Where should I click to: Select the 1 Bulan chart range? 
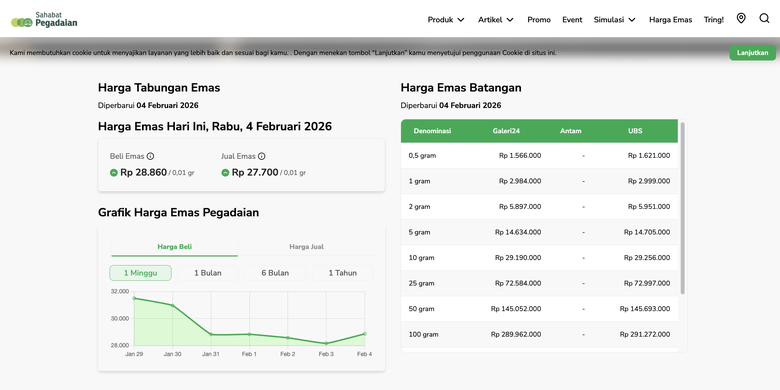click(x=208, y=273)
